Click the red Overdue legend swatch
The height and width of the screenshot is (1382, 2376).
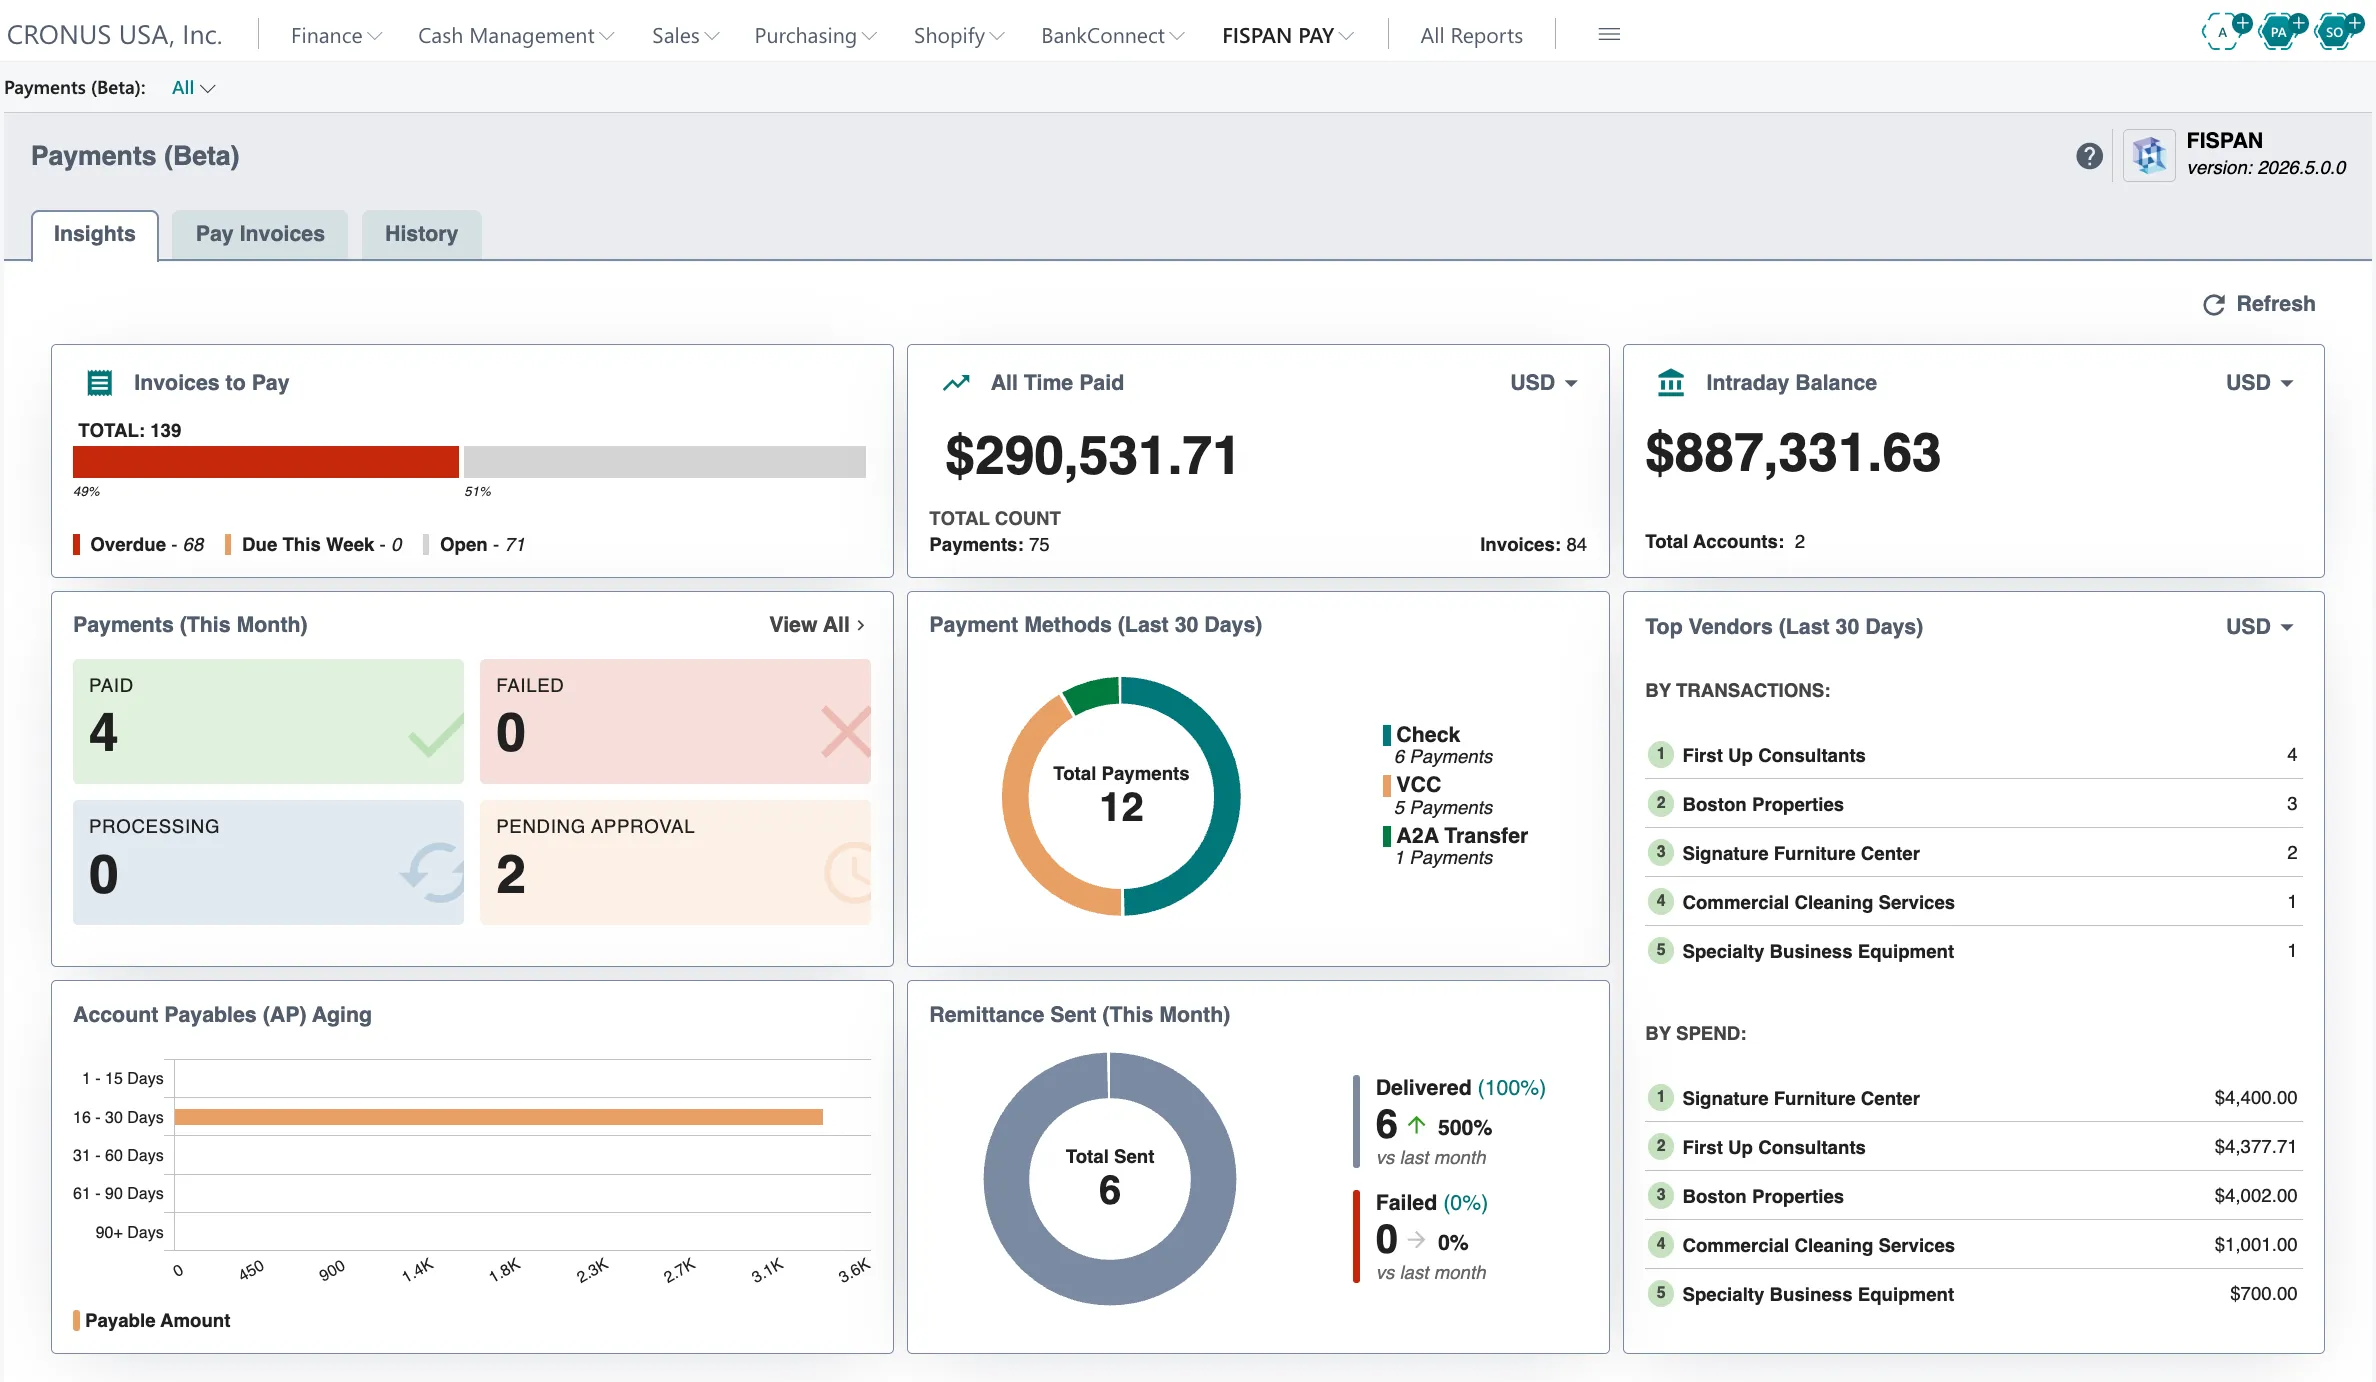pyautogui.click(x=76, y=545)
